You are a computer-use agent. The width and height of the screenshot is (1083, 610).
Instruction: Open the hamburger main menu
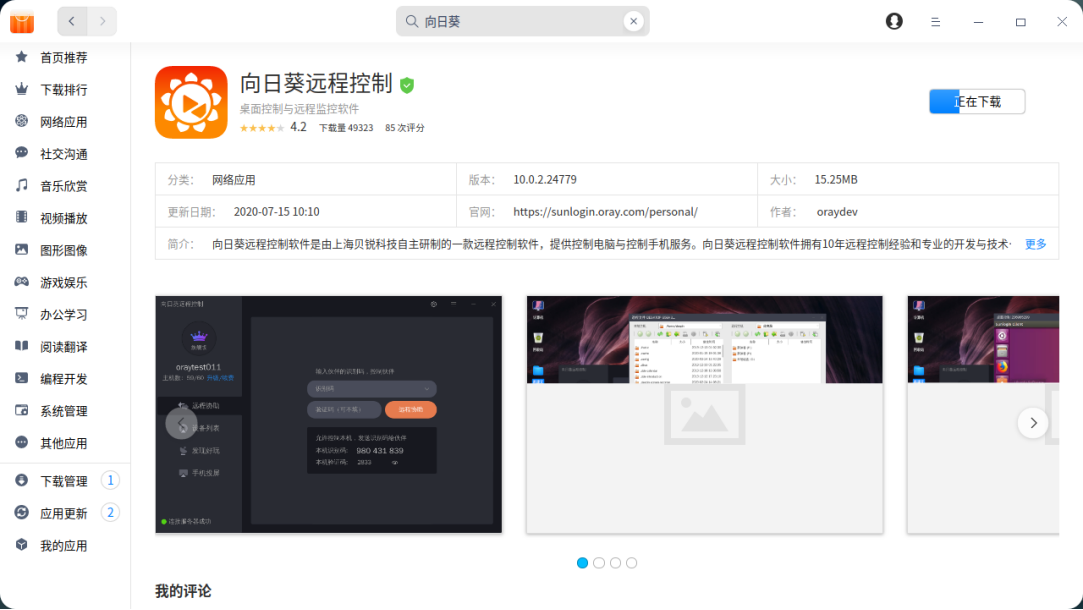pos(935,22)
